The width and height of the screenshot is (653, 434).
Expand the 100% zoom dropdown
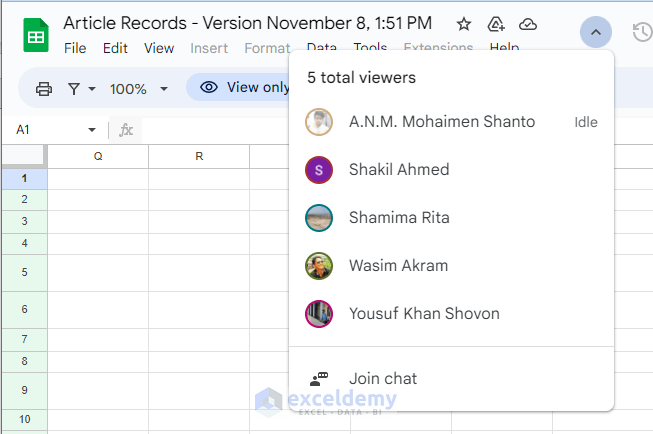point(139,88)
